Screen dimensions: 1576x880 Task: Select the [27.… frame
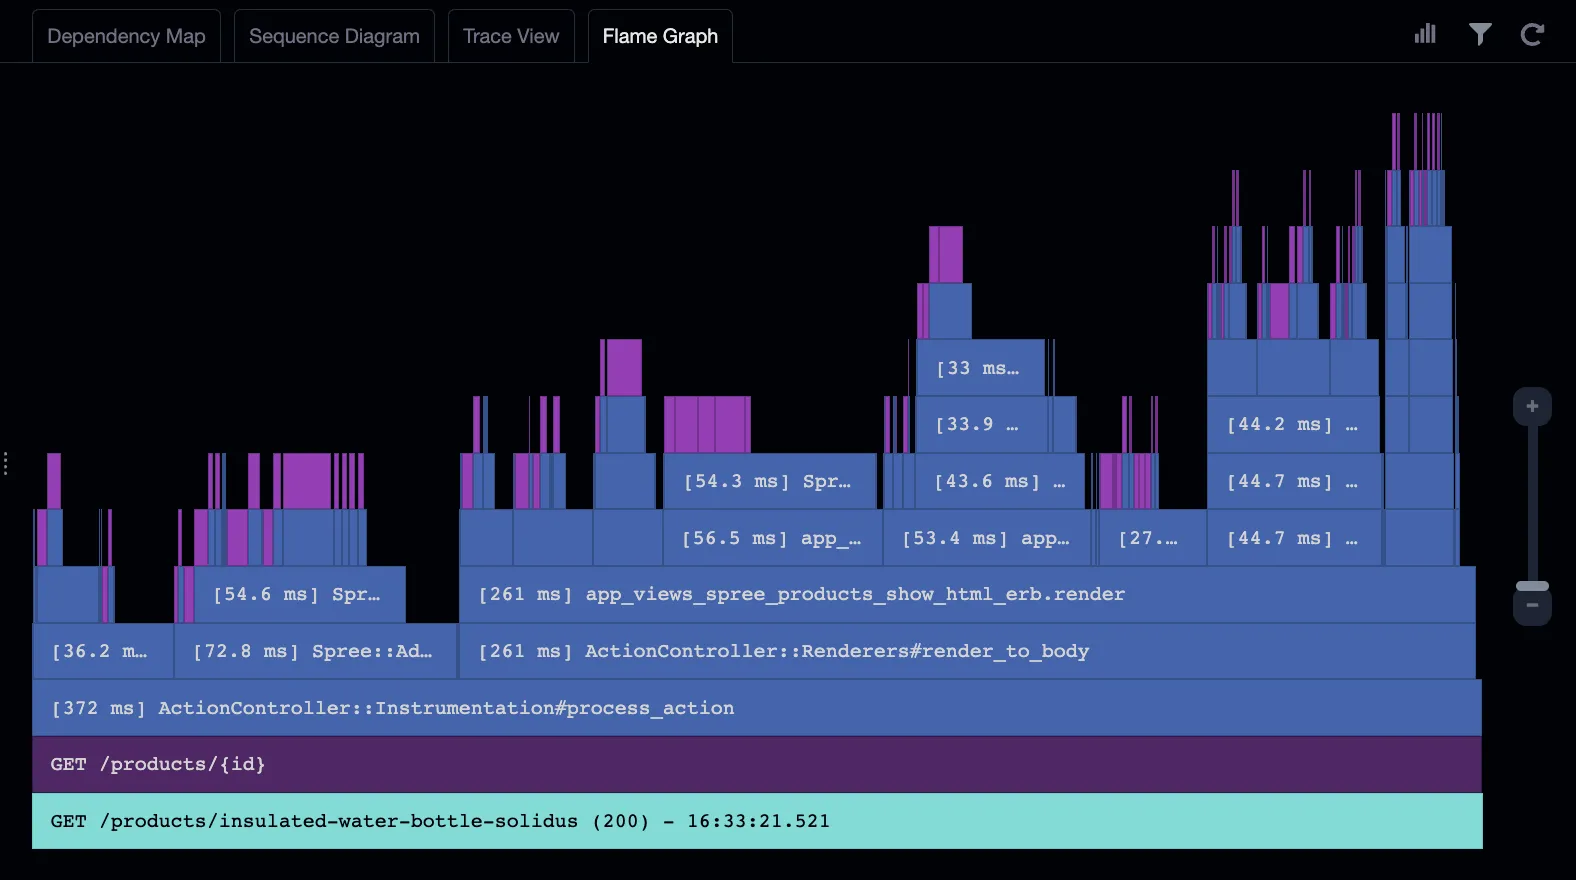1151,538
